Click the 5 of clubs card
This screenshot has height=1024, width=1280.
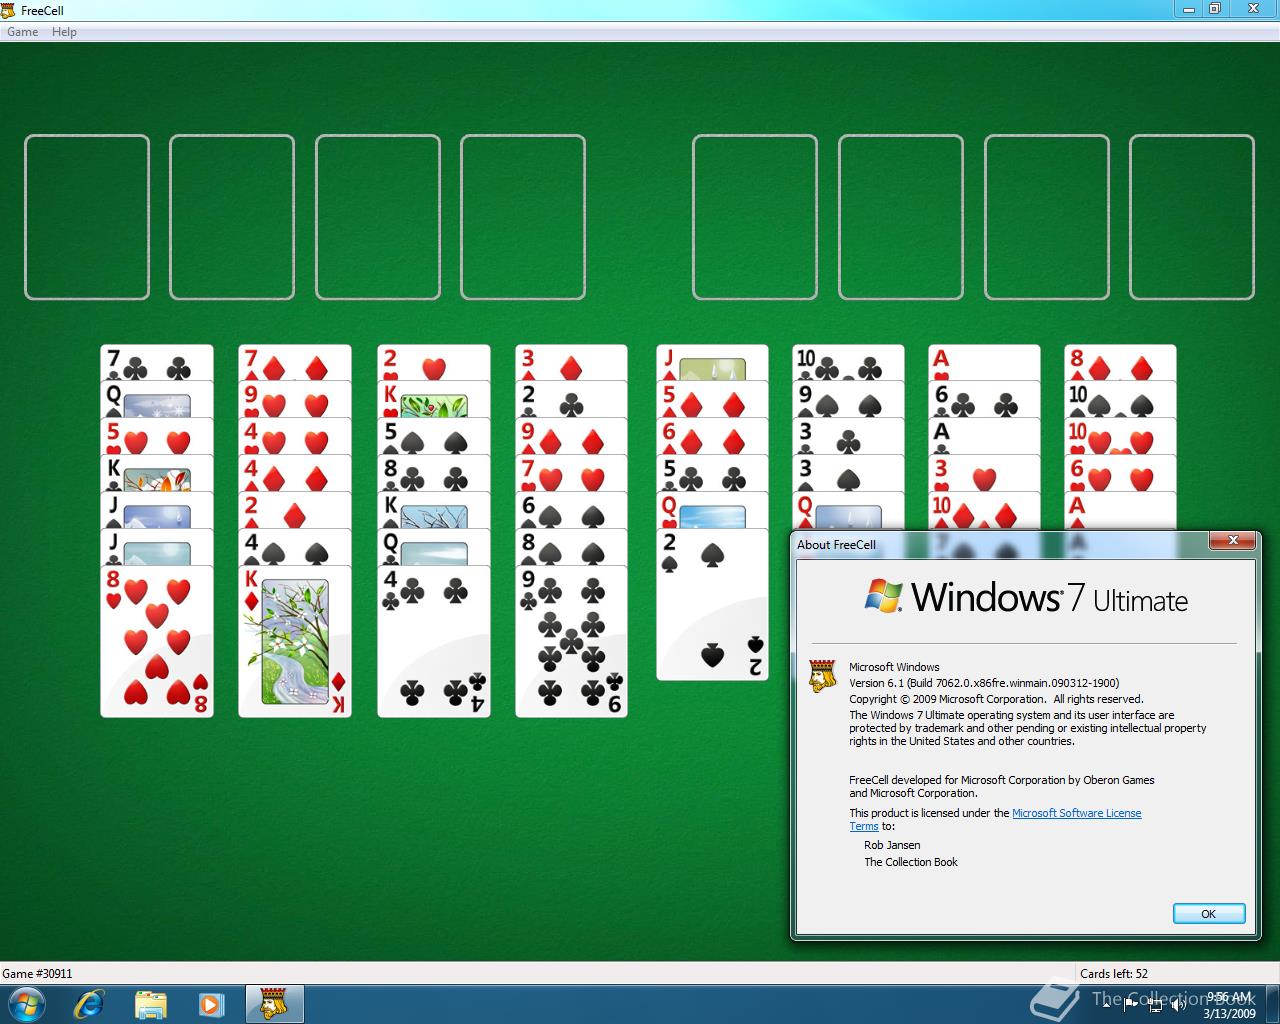(x=712, y=473)
